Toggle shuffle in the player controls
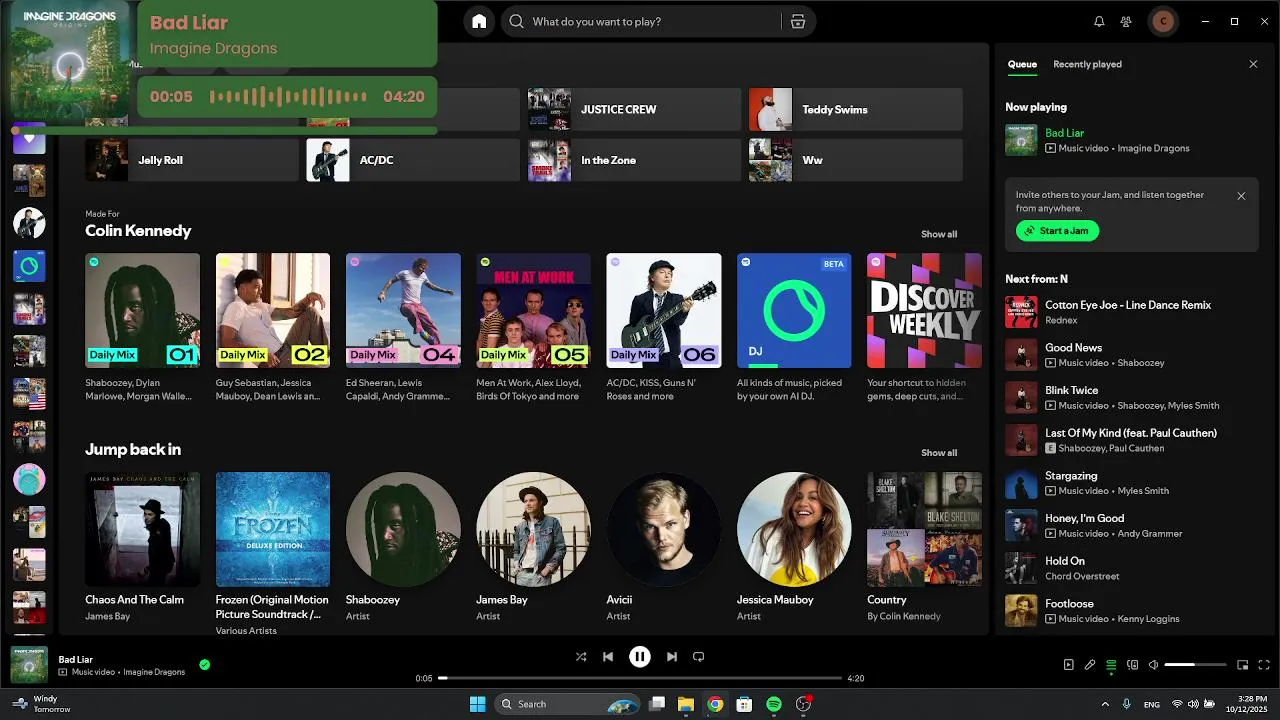This screenshot has height=720, width=1280. (x=581, y=657)
